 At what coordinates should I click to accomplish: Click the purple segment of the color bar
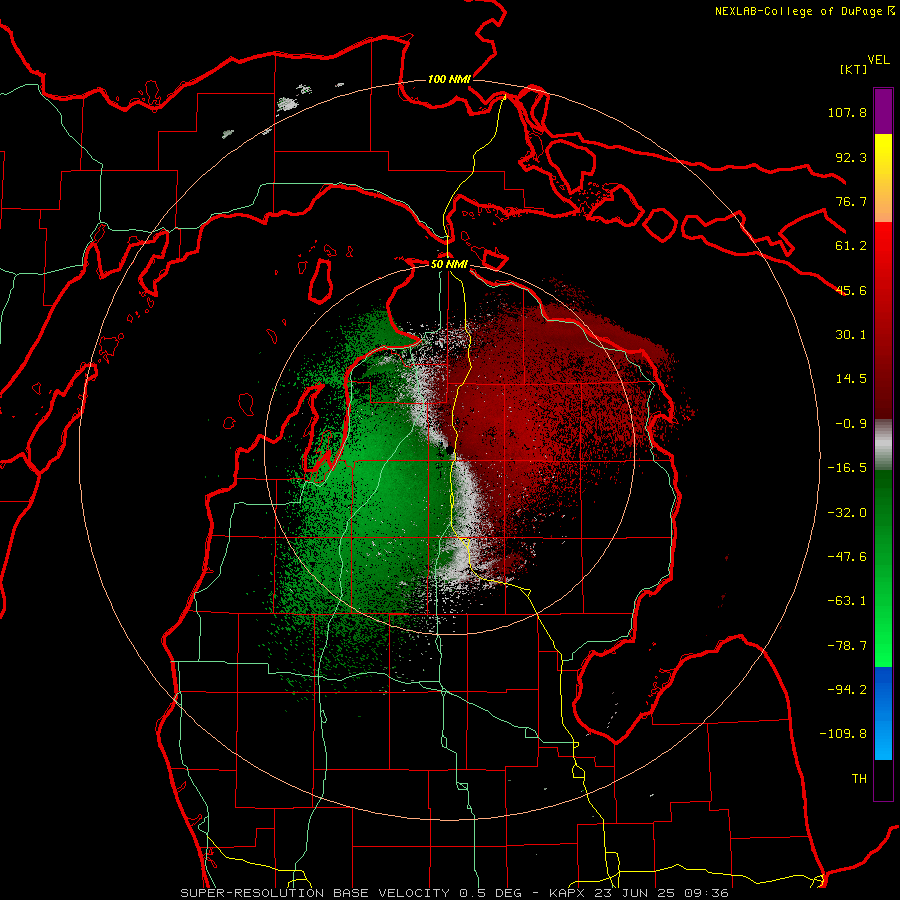tap(883, 111)
